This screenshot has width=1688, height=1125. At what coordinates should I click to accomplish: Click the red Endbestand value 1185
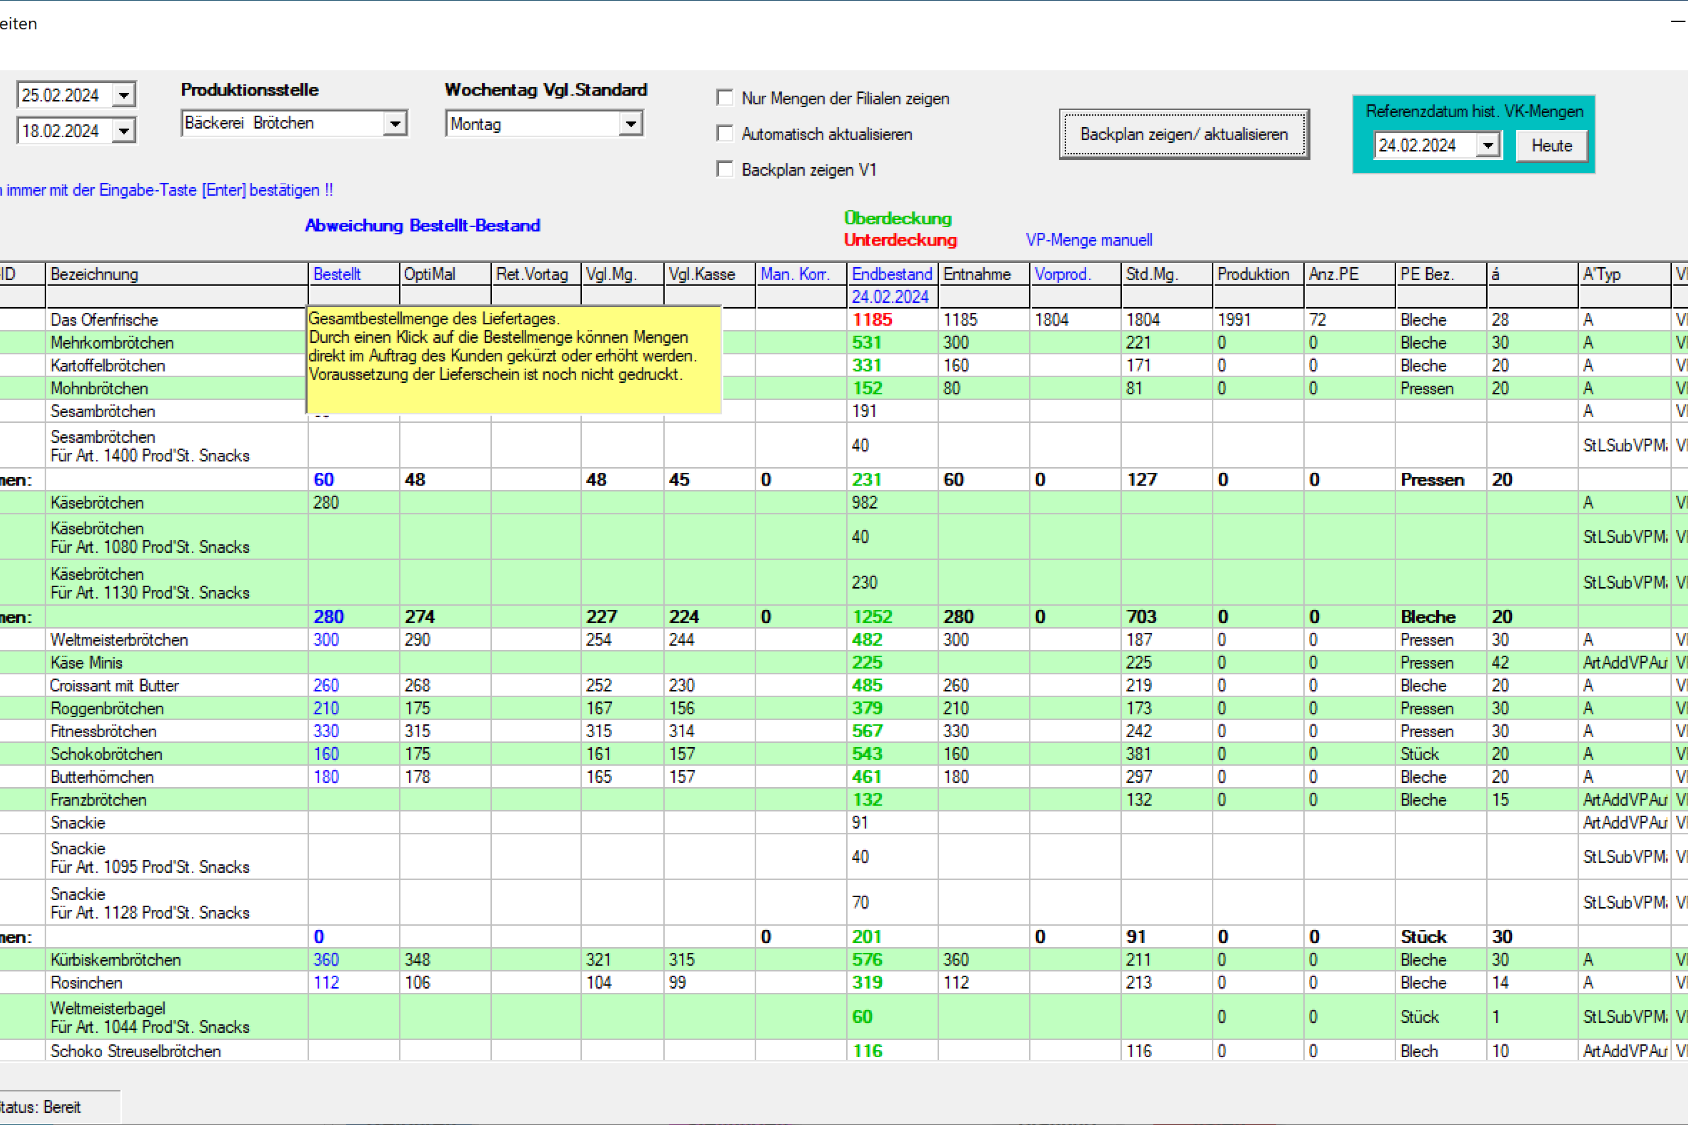pyautogui.click(x=872, y=320)
